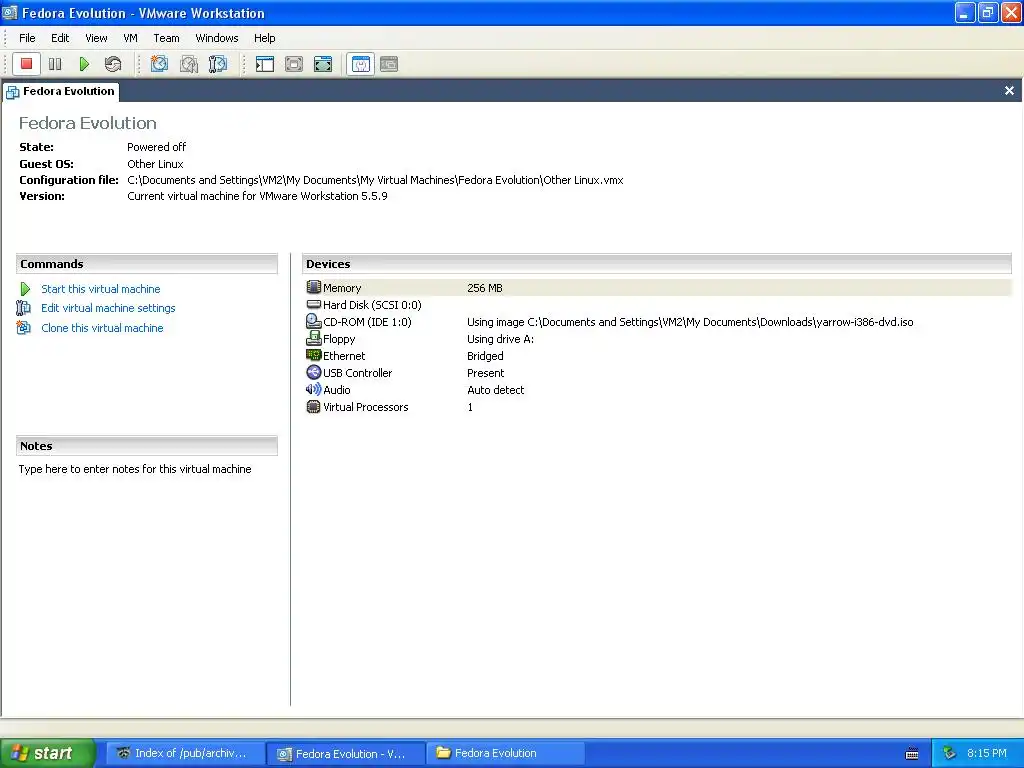Click the Virtual Processors device icon
This screenshot has height=768, width=1024.
pyautogui.click(x=313, y=406)
